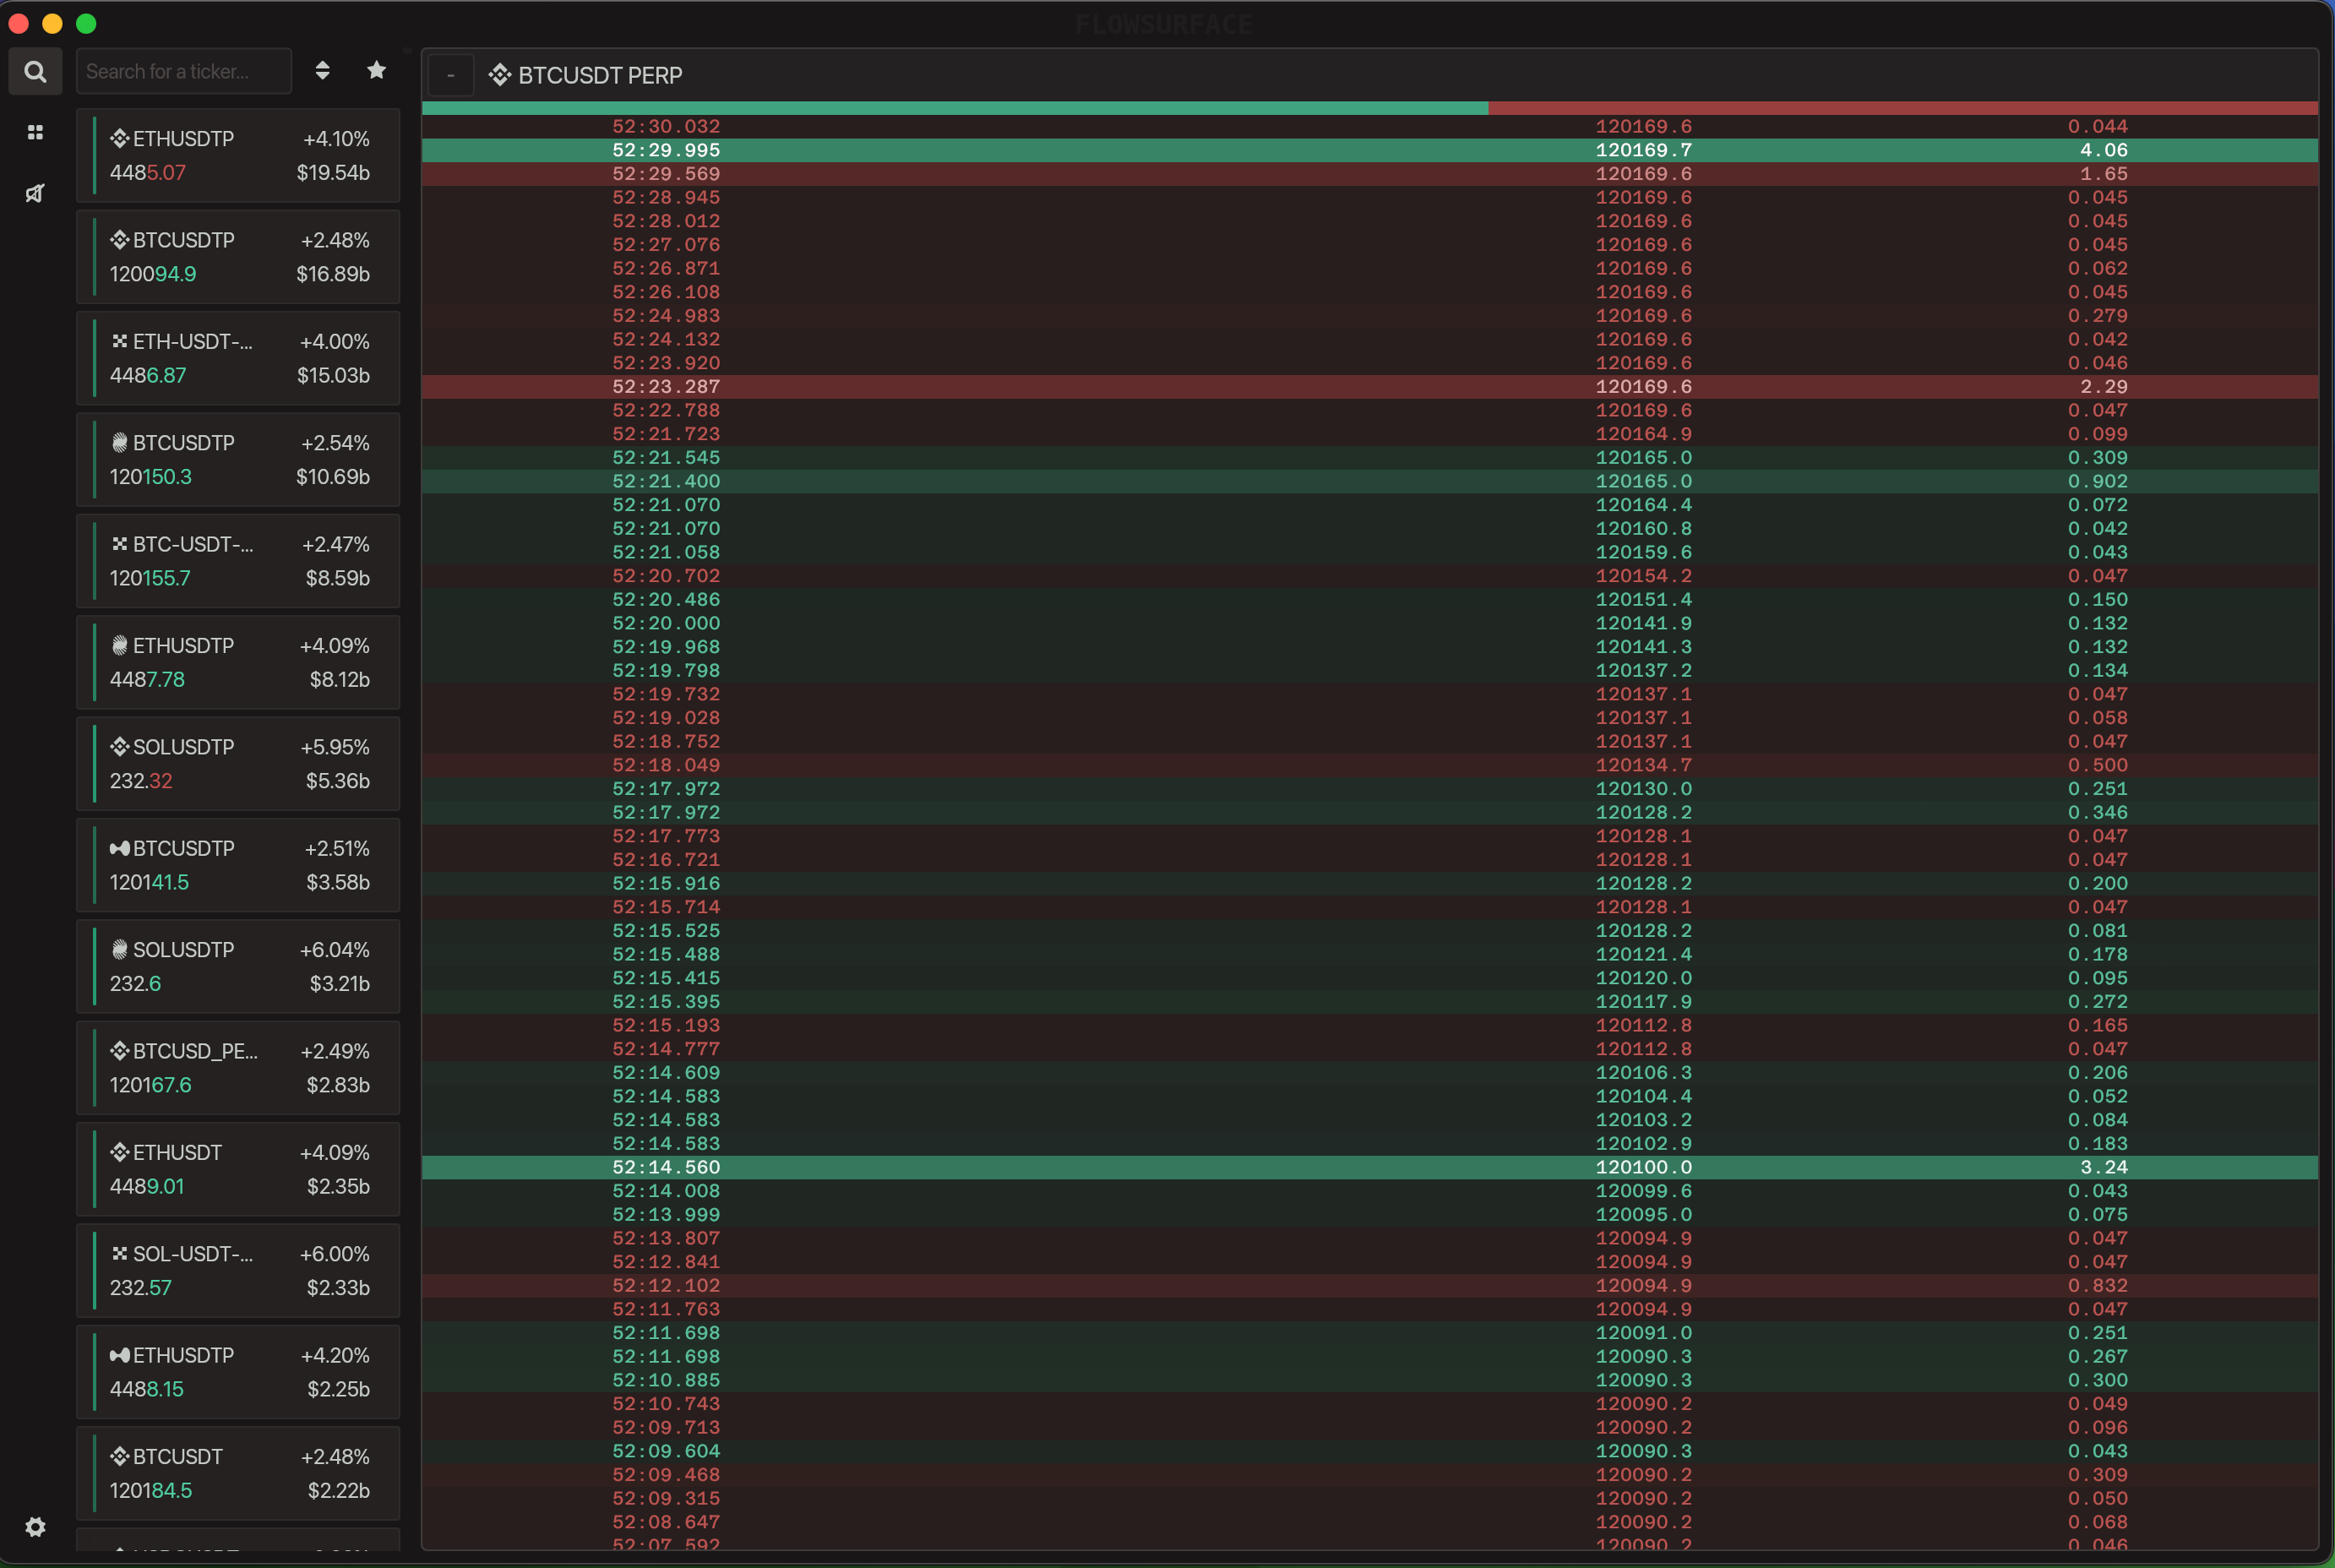Click the 0.500 quantity at 52:18.049
The image size is (2335, 1568).
[2097, 765]
